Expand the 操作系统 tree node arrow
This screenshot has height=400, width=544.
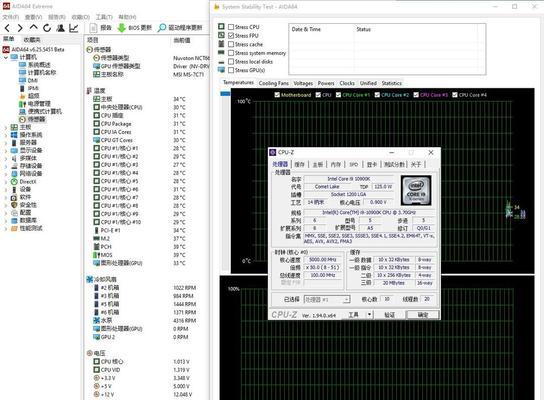point(6,135)
